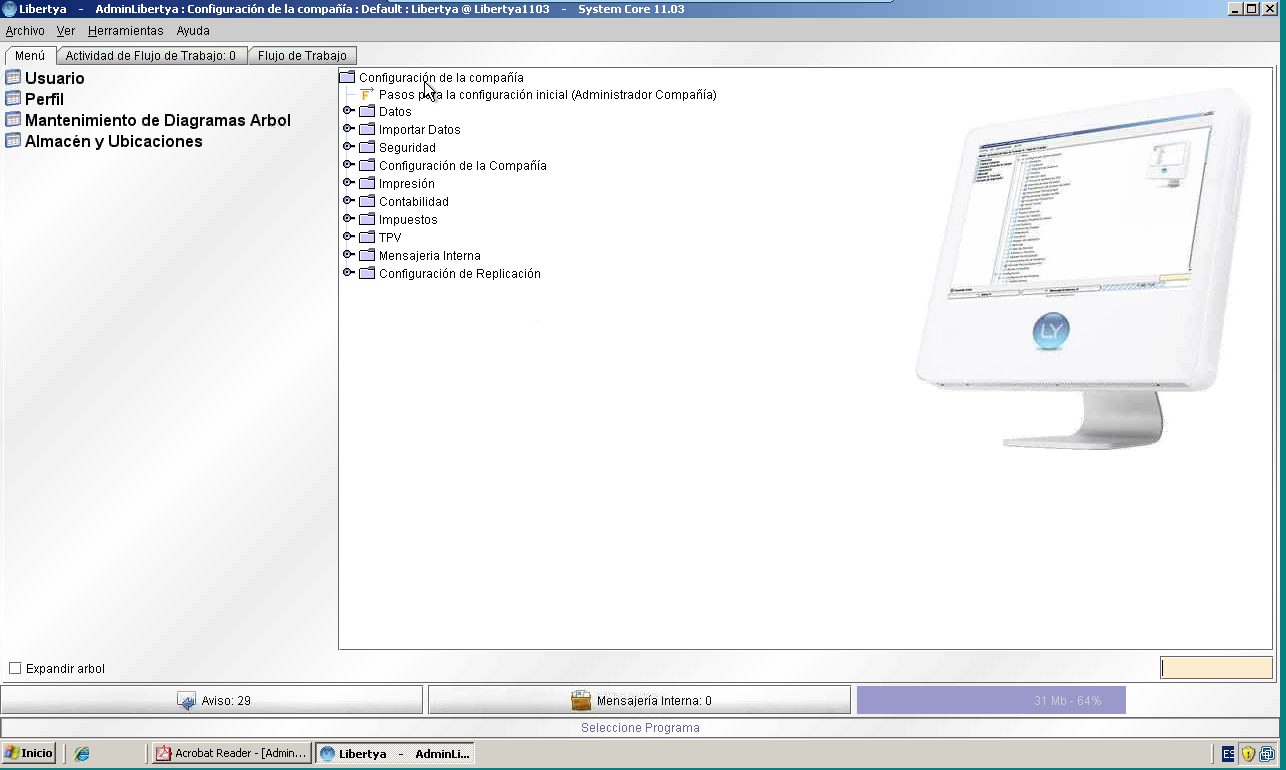The height and width of the screenshot is (770, 1286).
Task: Click the Contabilidad folder icon
Action: tap(367, 202)
